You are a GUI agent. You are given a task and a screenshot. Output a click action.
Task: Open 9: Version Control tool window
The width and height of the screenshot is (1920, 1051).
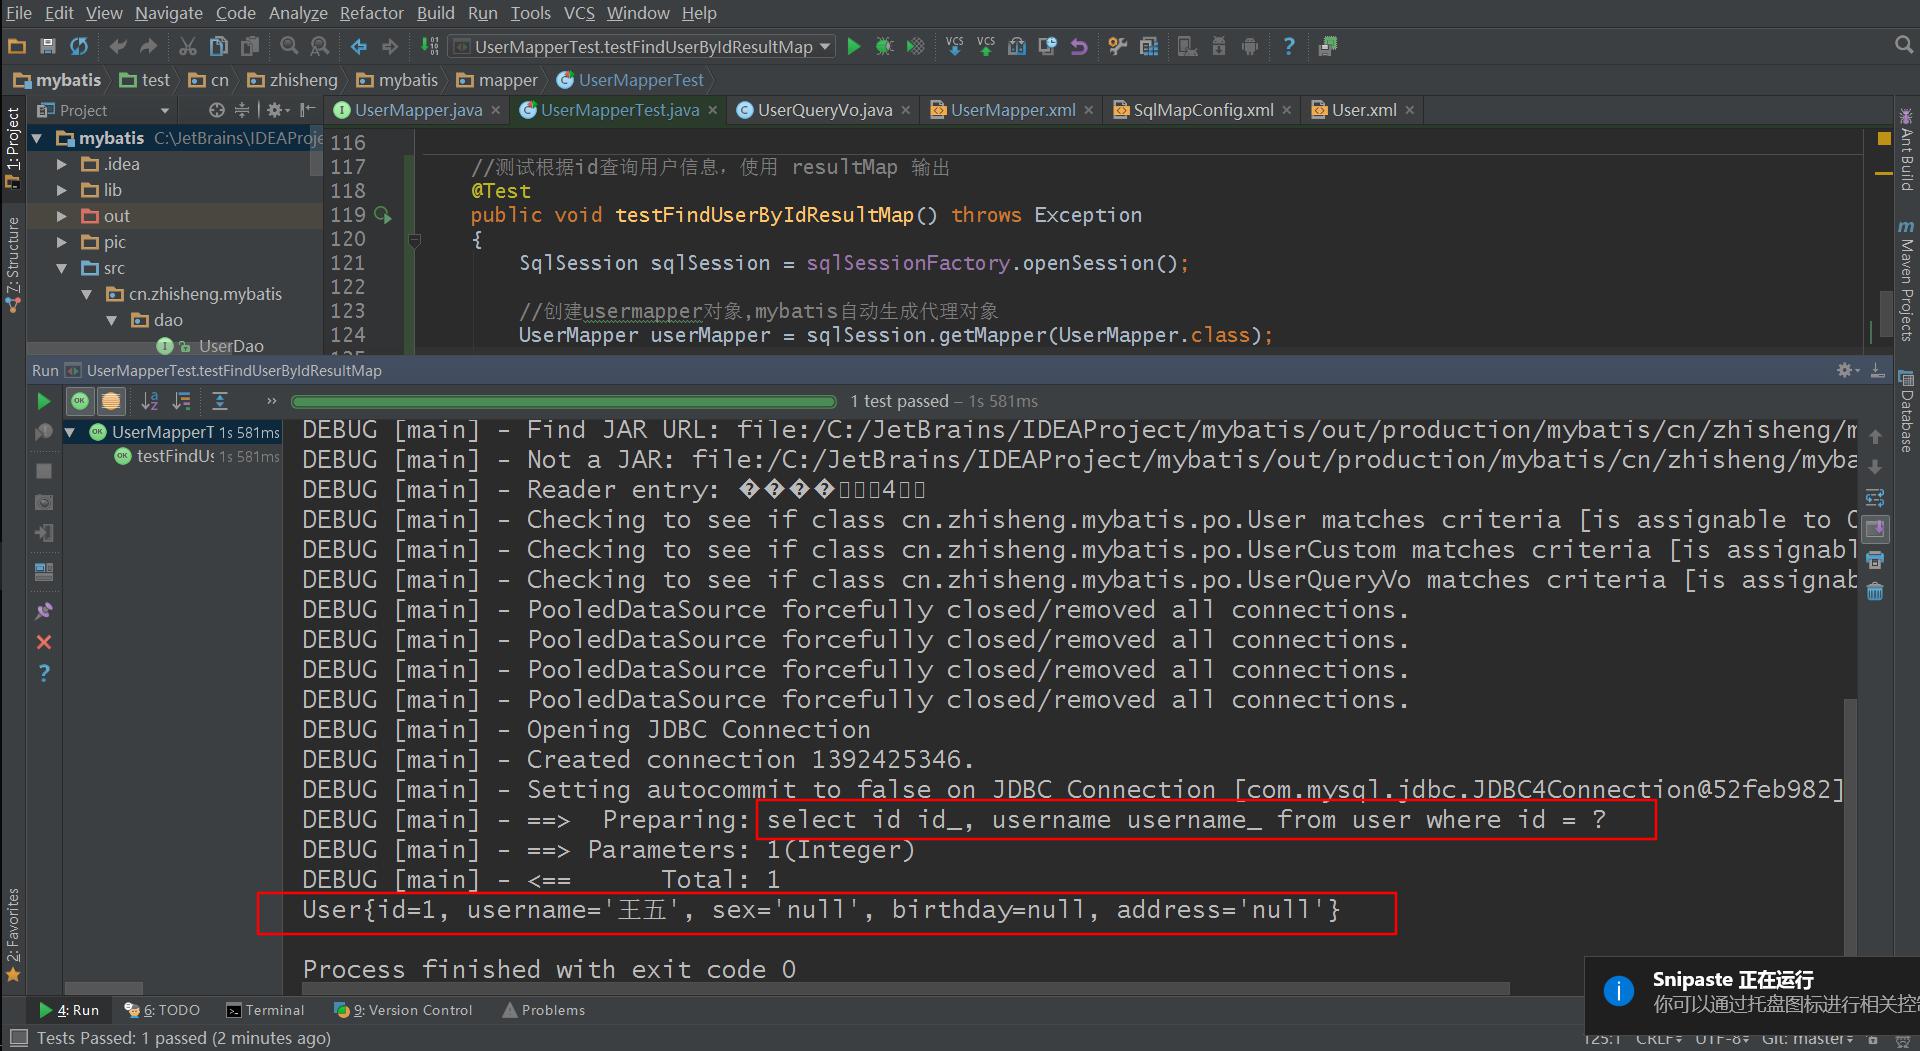403,1010
